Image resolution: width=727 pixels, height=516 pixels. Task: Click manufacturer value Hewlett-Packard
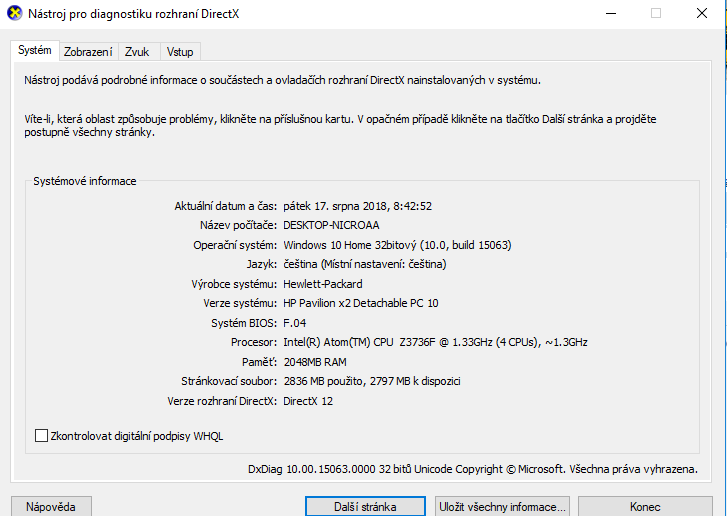323,284
